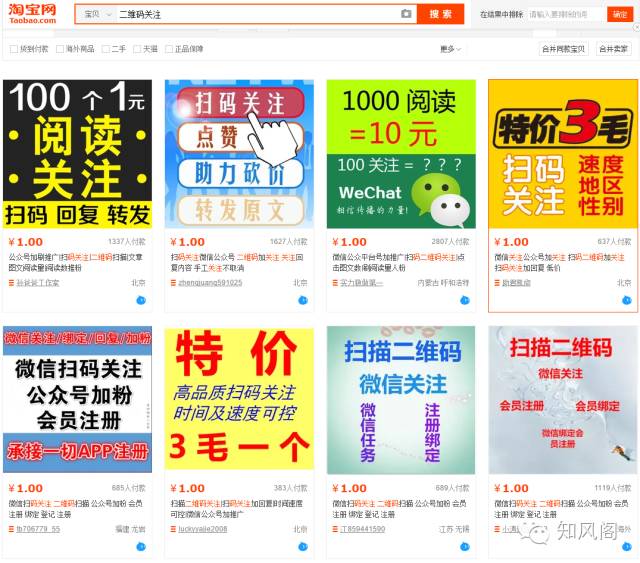Image resolution: width=640 pixels, height=563 pixels.
Task: Open seller zhenguang591025's shop link
Action: click(210, 283)
